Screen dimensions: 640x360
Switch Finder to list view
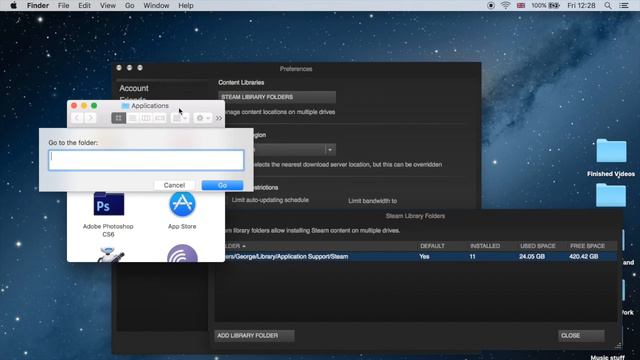pos(132,118)
